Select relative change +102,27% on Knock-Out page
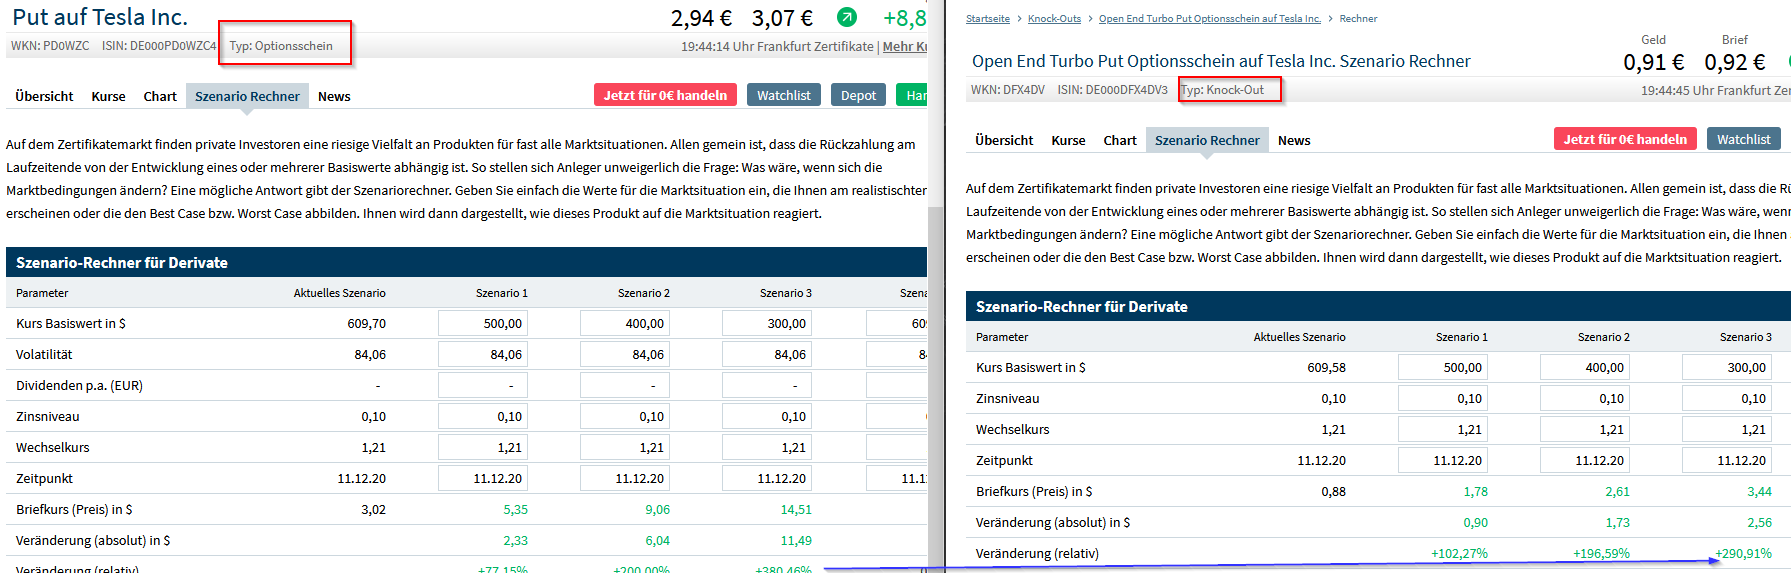 [x=1459, y=553]
